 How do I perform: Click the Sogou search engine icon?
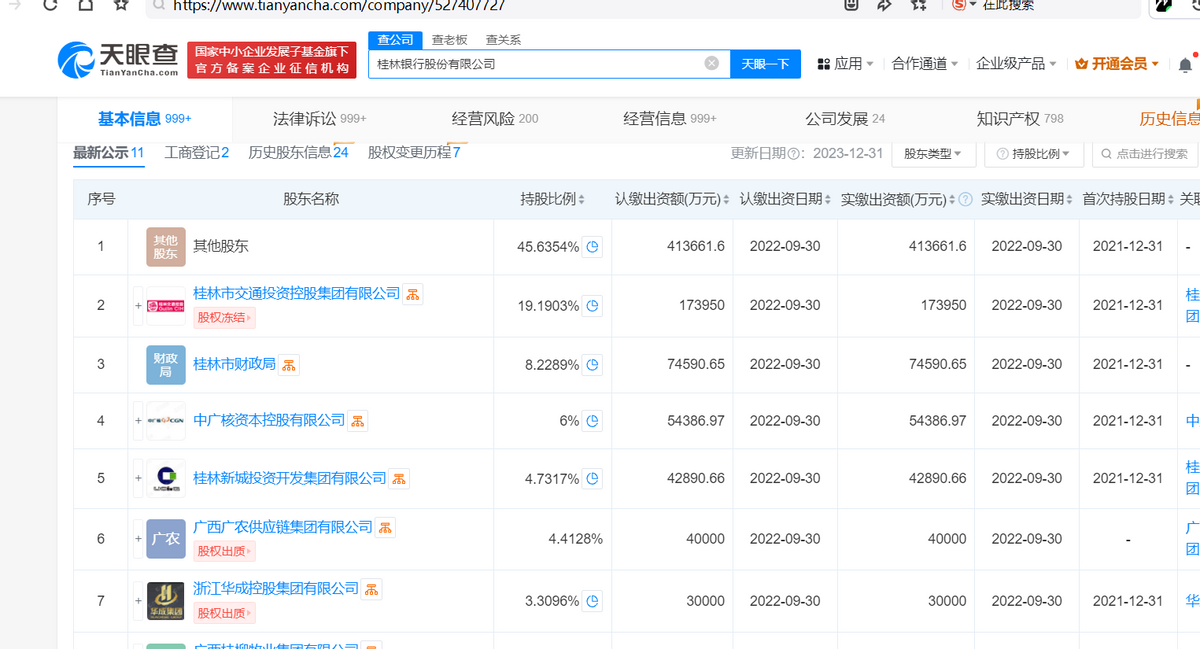pyautogui.click(x=958, y=5)
